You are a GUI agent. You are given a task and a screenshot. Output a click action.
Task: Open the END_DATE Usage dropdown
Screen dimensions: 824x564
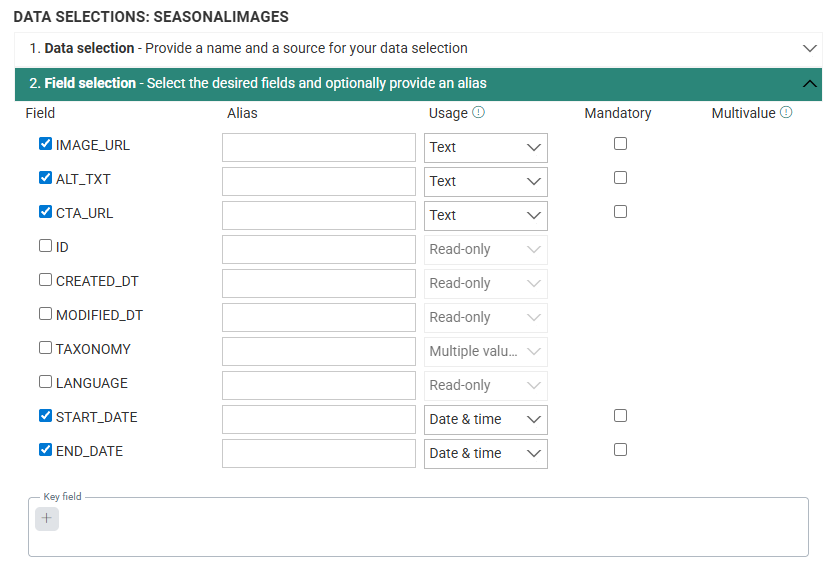pyautogui.click(x=486, y=454)
